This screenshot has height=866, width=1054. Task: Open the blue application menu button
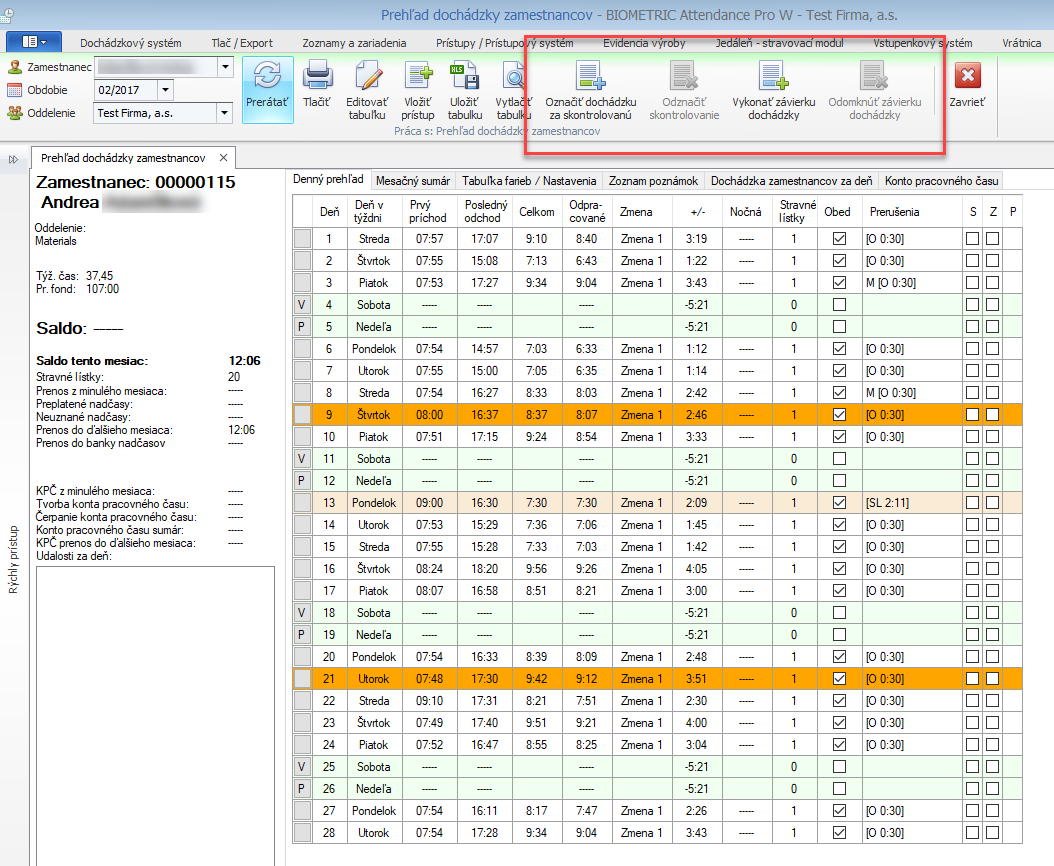[x=34, y=42]
